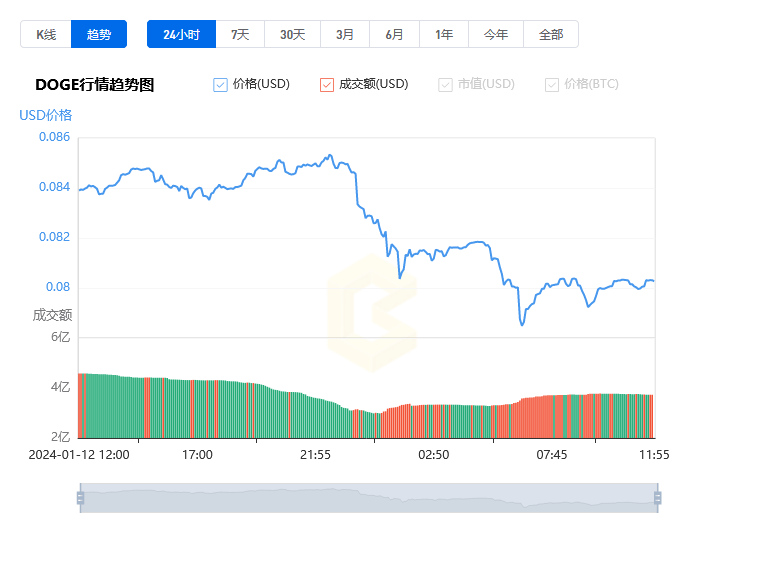Select the 今年 year-to-date range
Viewport: 780px width, 563px height.
tap(496, 34)
